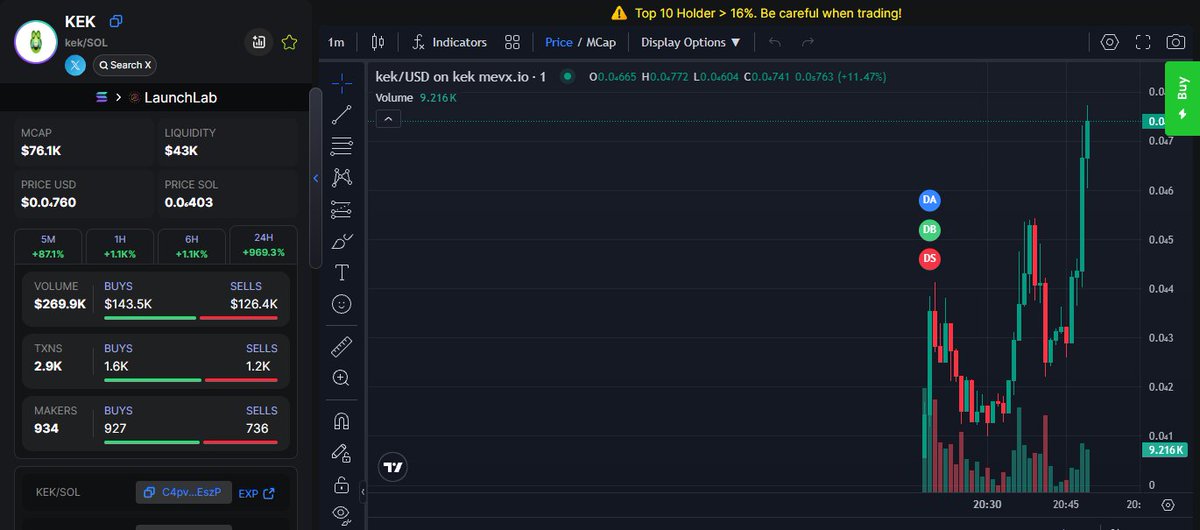
Task: Select the XABCD pattern tool
Action: 342,177
